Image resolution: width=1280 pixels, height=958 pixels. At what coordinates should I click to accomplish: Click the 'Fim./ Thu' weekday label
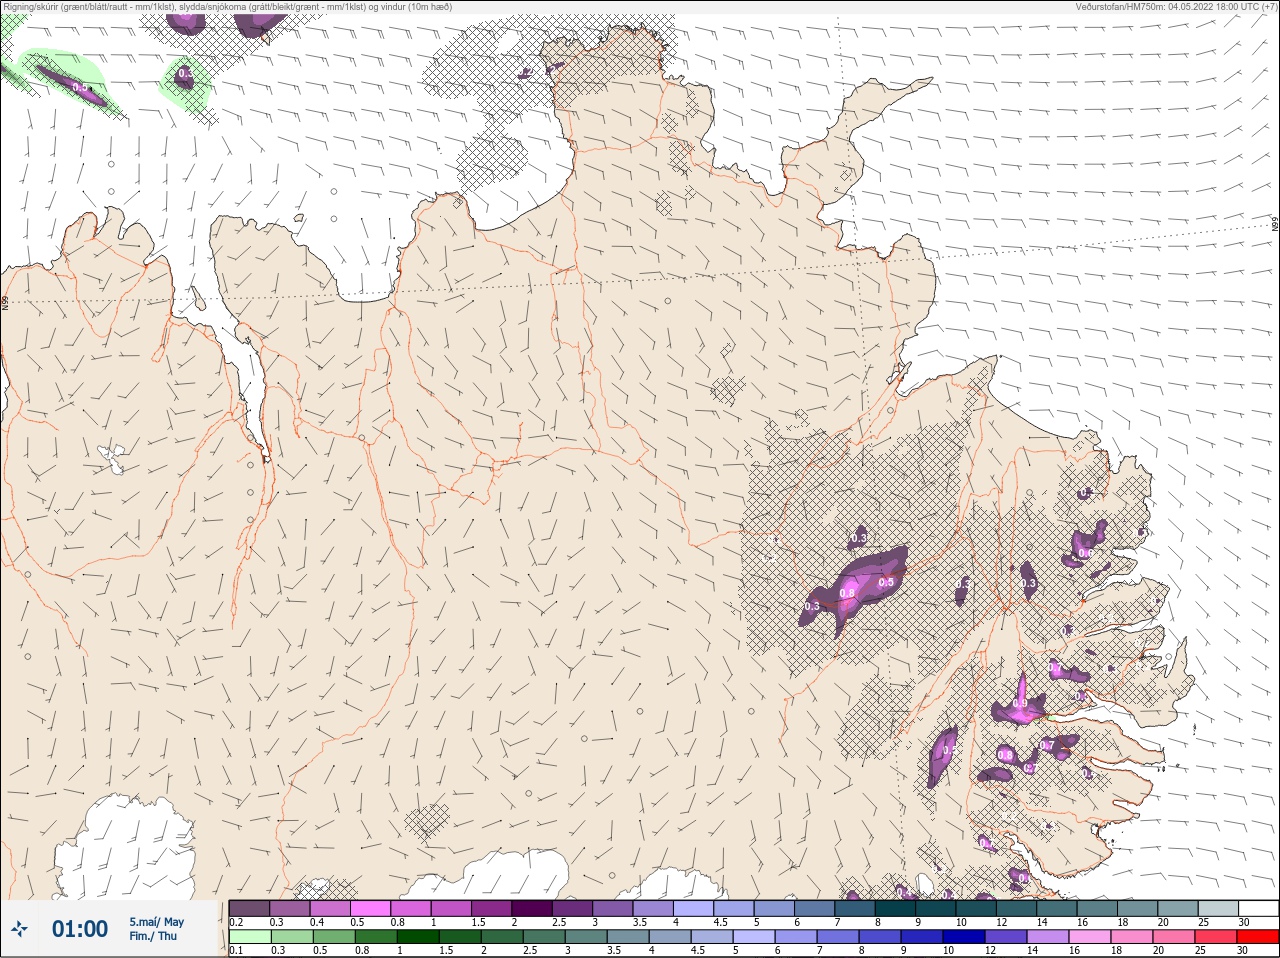pyautogui.click(x=153, y=936)
